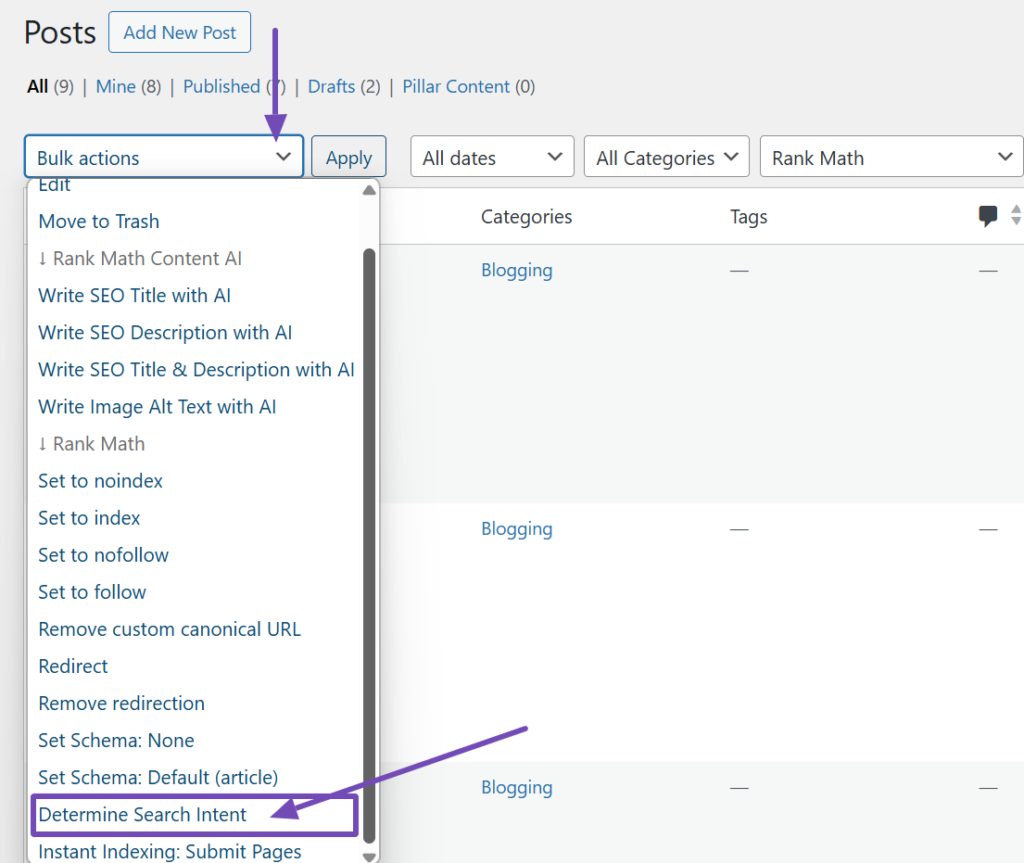Click the Tags column header
This screenshot has width=1024, height=863.
coord(748,217)
